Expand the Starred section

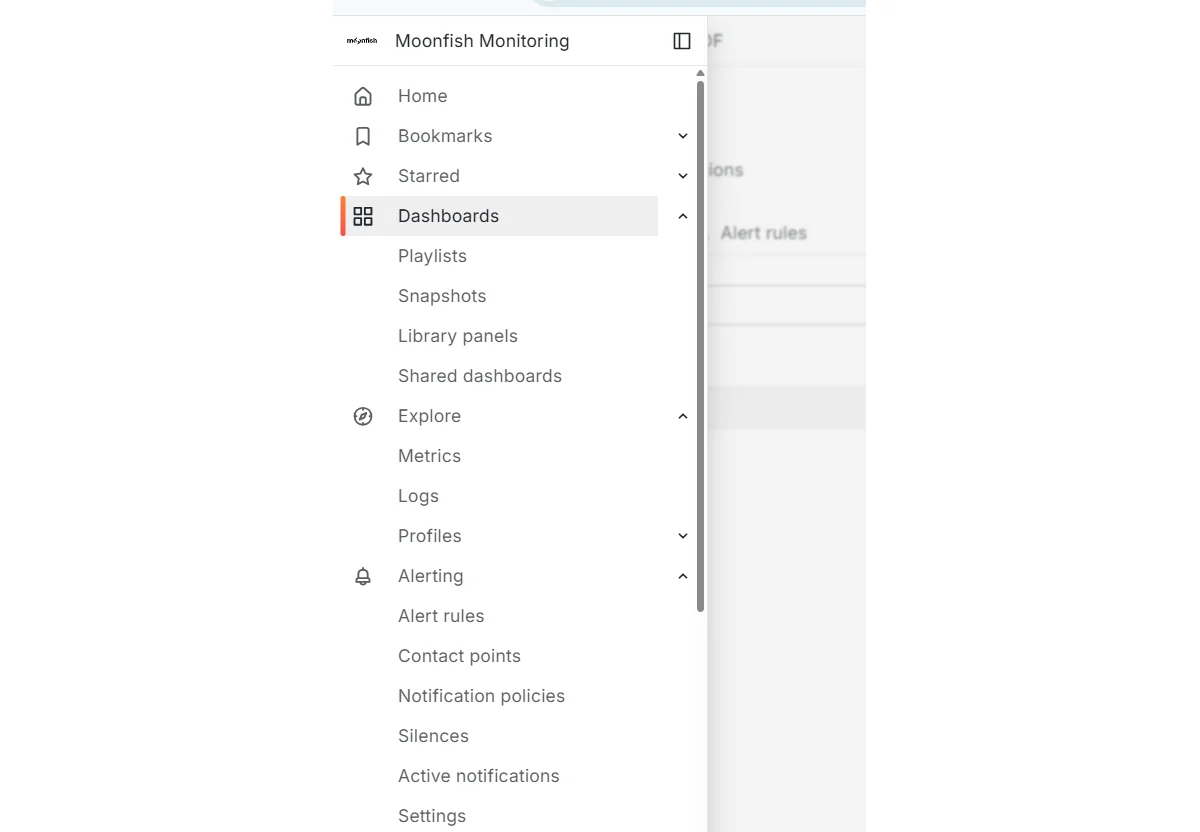(x=682, y=175)
